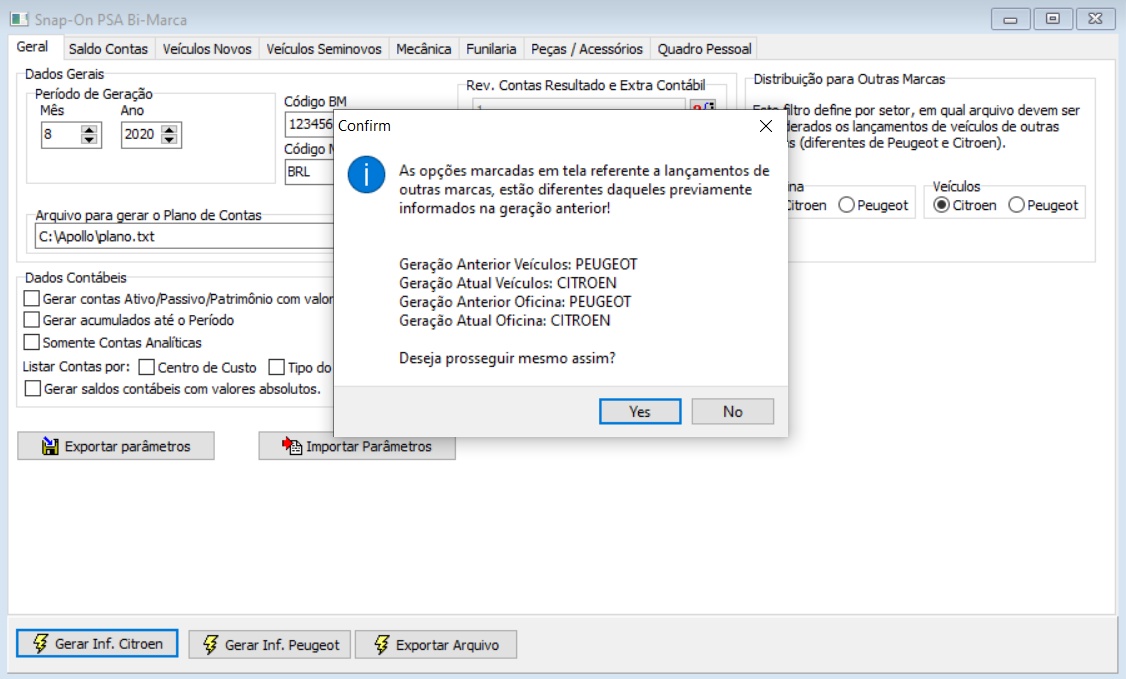Open the Mecânica tab
Image resolution: width=1126 pixels, height=679 pixels.
[x=424, y=49]
